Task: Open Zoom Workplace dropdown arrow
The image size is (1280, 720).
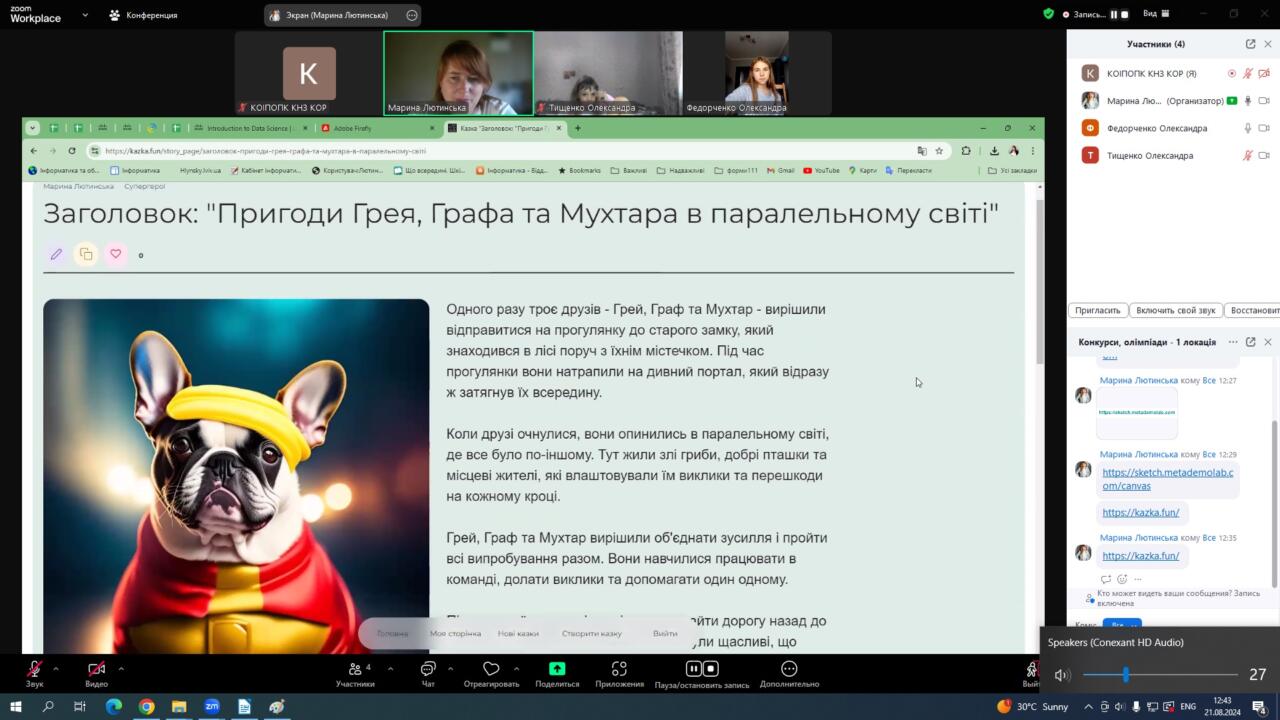Action: coord(84,15)
